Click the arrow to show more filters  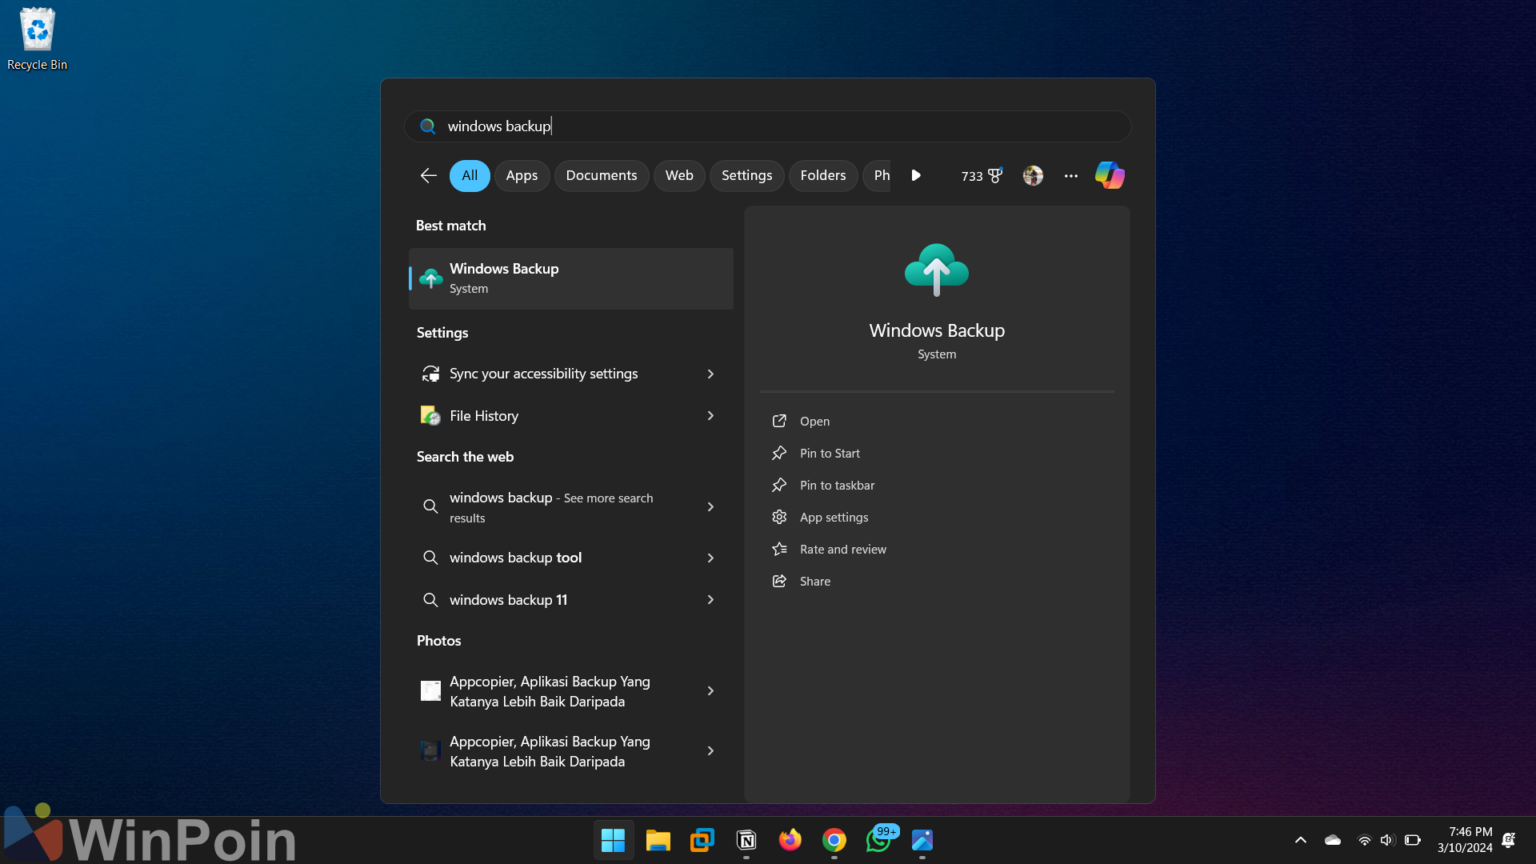916,175
